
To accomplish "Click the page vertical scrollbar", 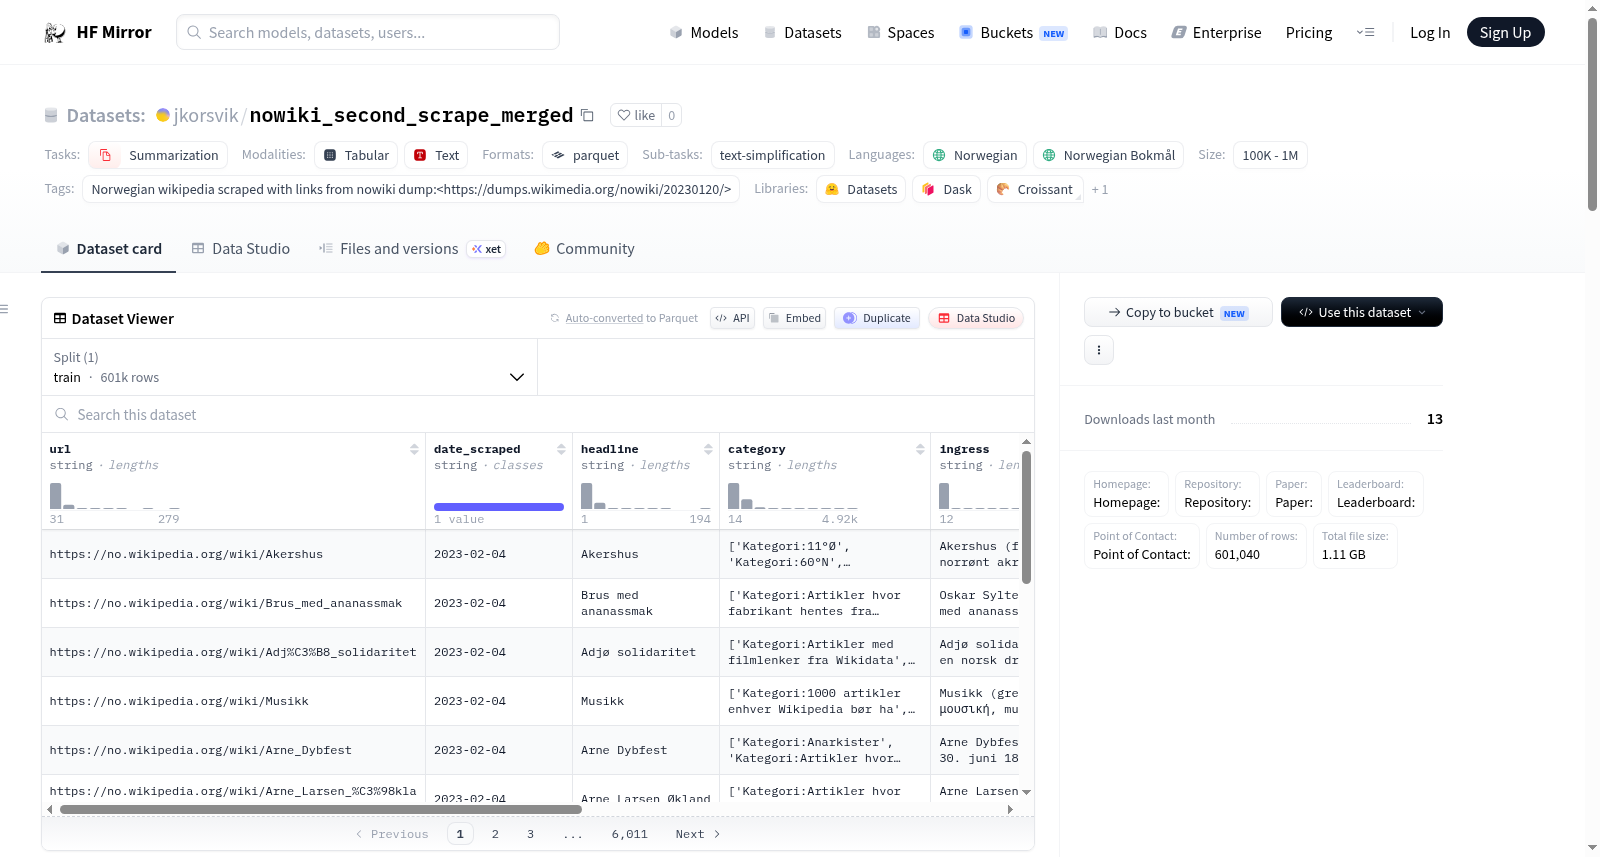I will 1592,115.
